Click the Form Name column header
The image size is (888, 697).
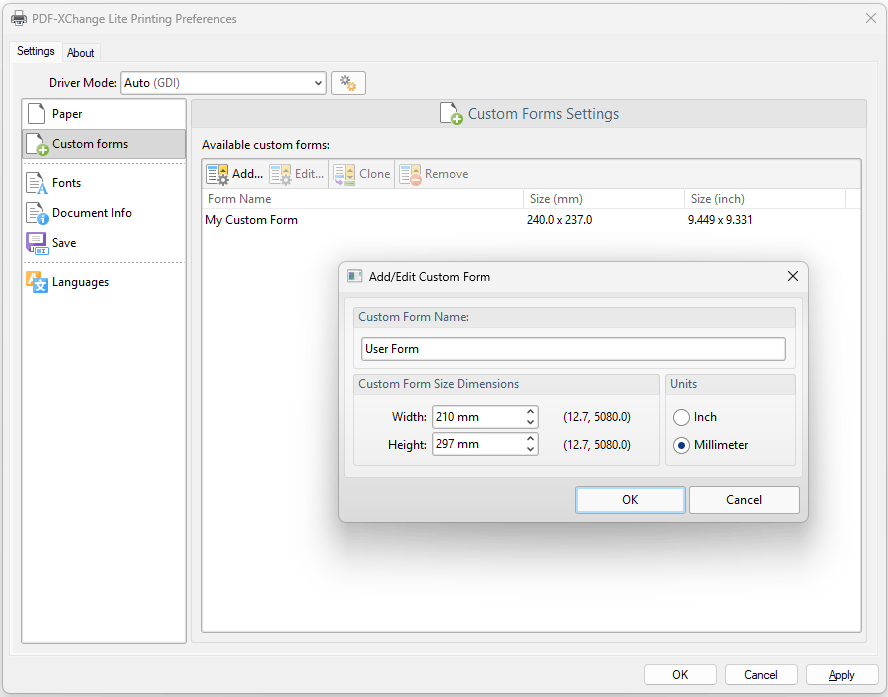pos(363,199)
